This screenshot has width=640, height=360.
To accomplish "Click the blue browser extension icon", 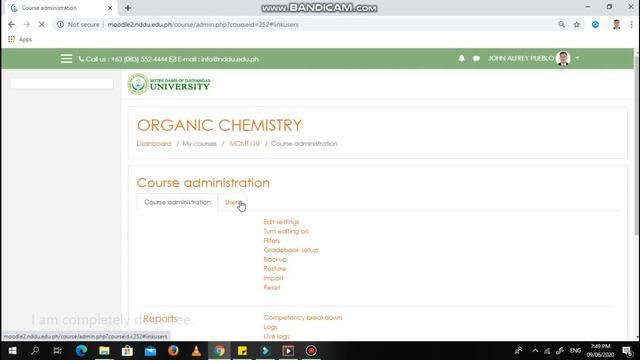I will [x=595, y=24].
